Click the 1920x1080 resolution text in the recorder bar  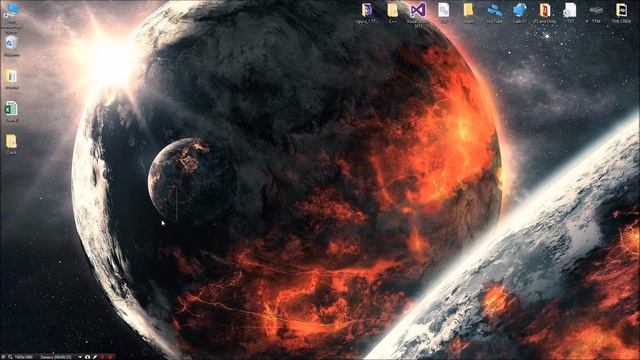[23, 357]
